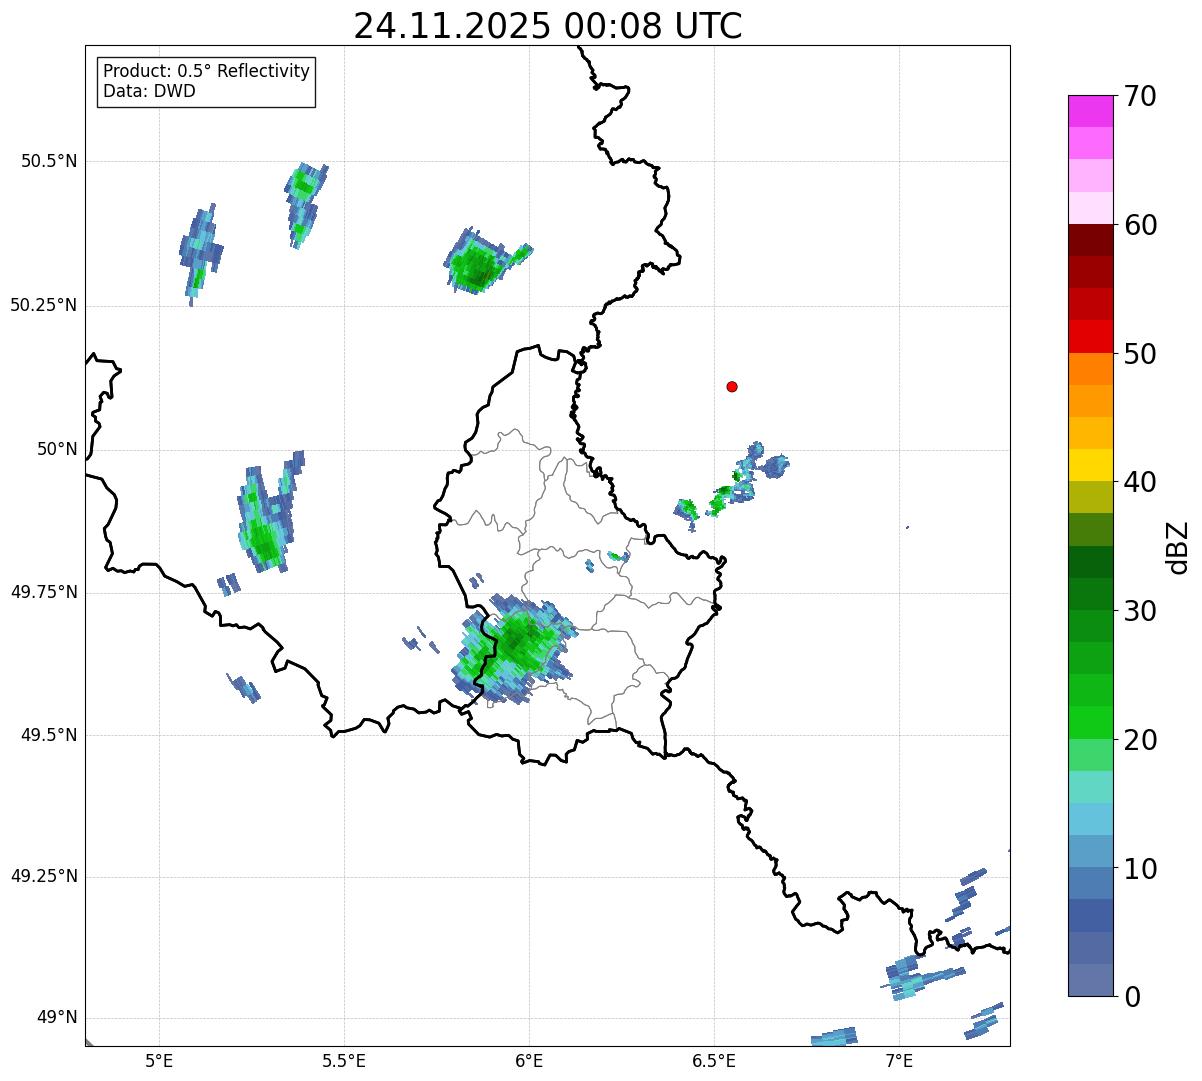Click the longitude label "6.5°E"
The width and height of the screenshot is (1202, 1081).
(x=714, y=1061)
